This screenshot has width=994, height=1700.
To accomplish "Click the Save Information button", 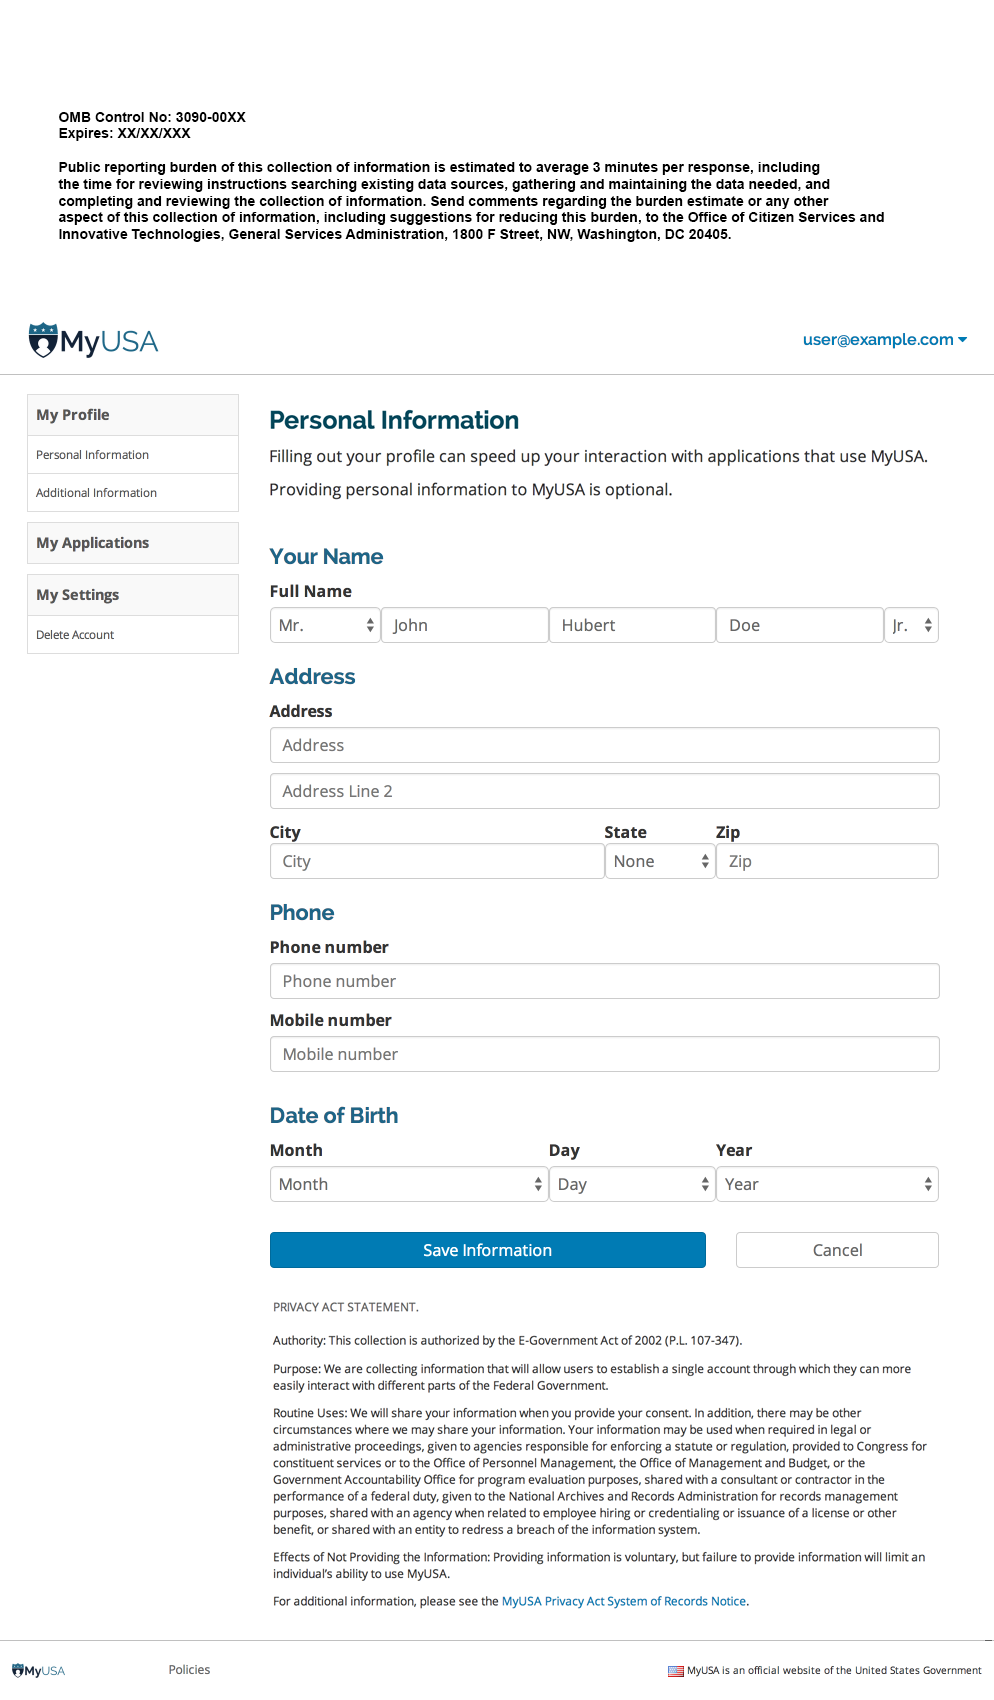I will [487, 1250].
